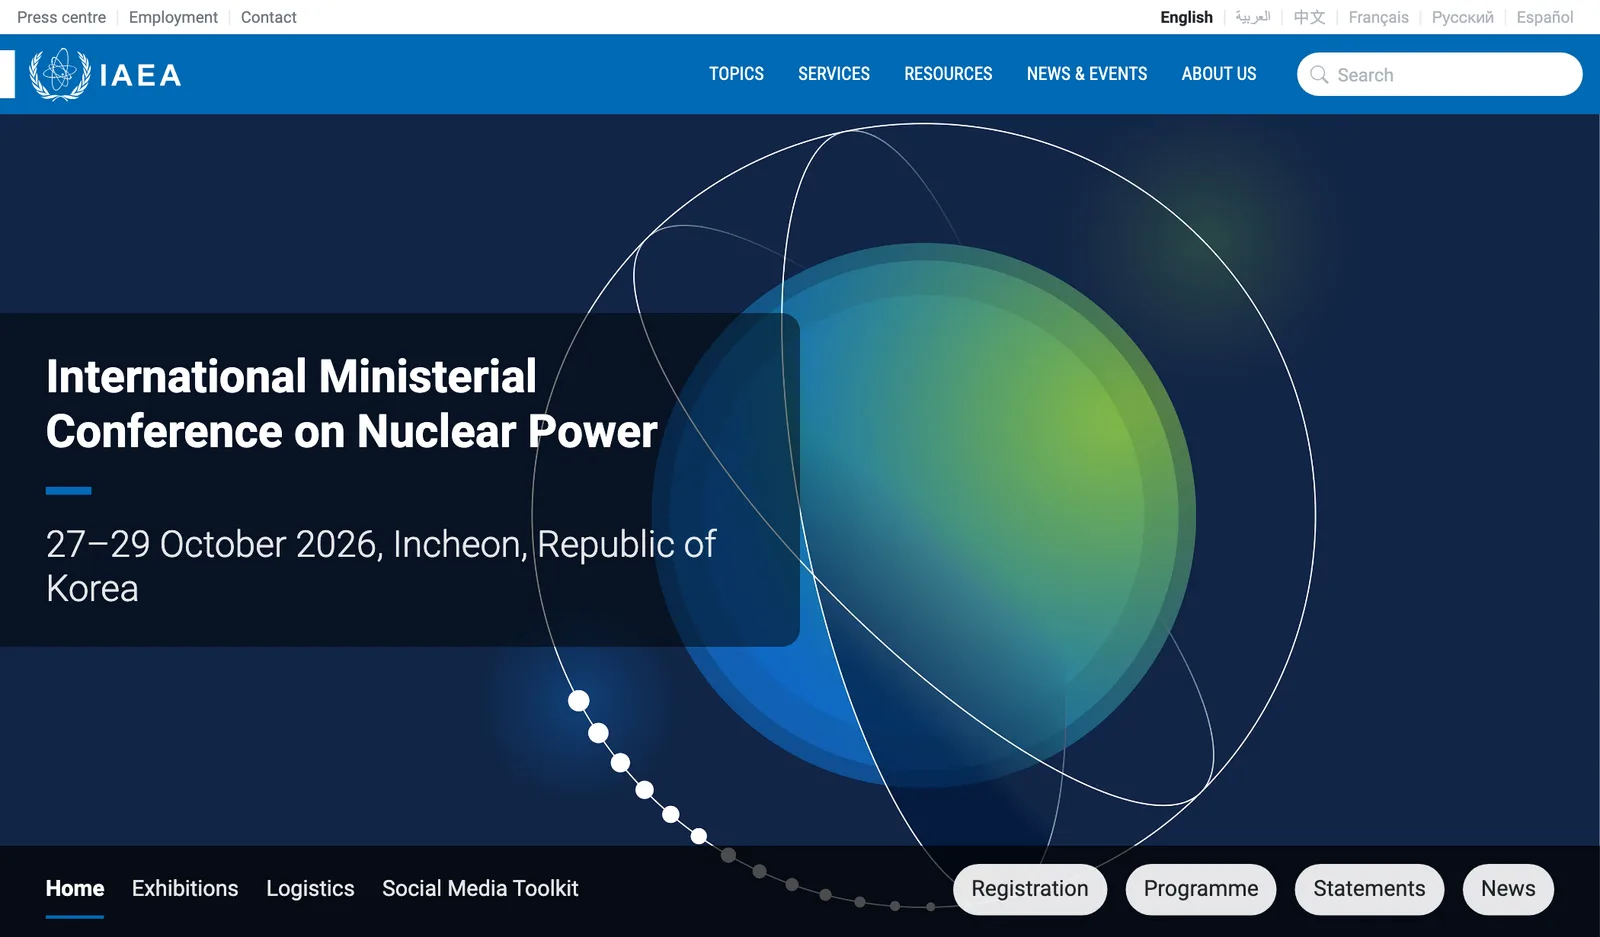Switch site language to Chinese

(x=1309, y=17)
